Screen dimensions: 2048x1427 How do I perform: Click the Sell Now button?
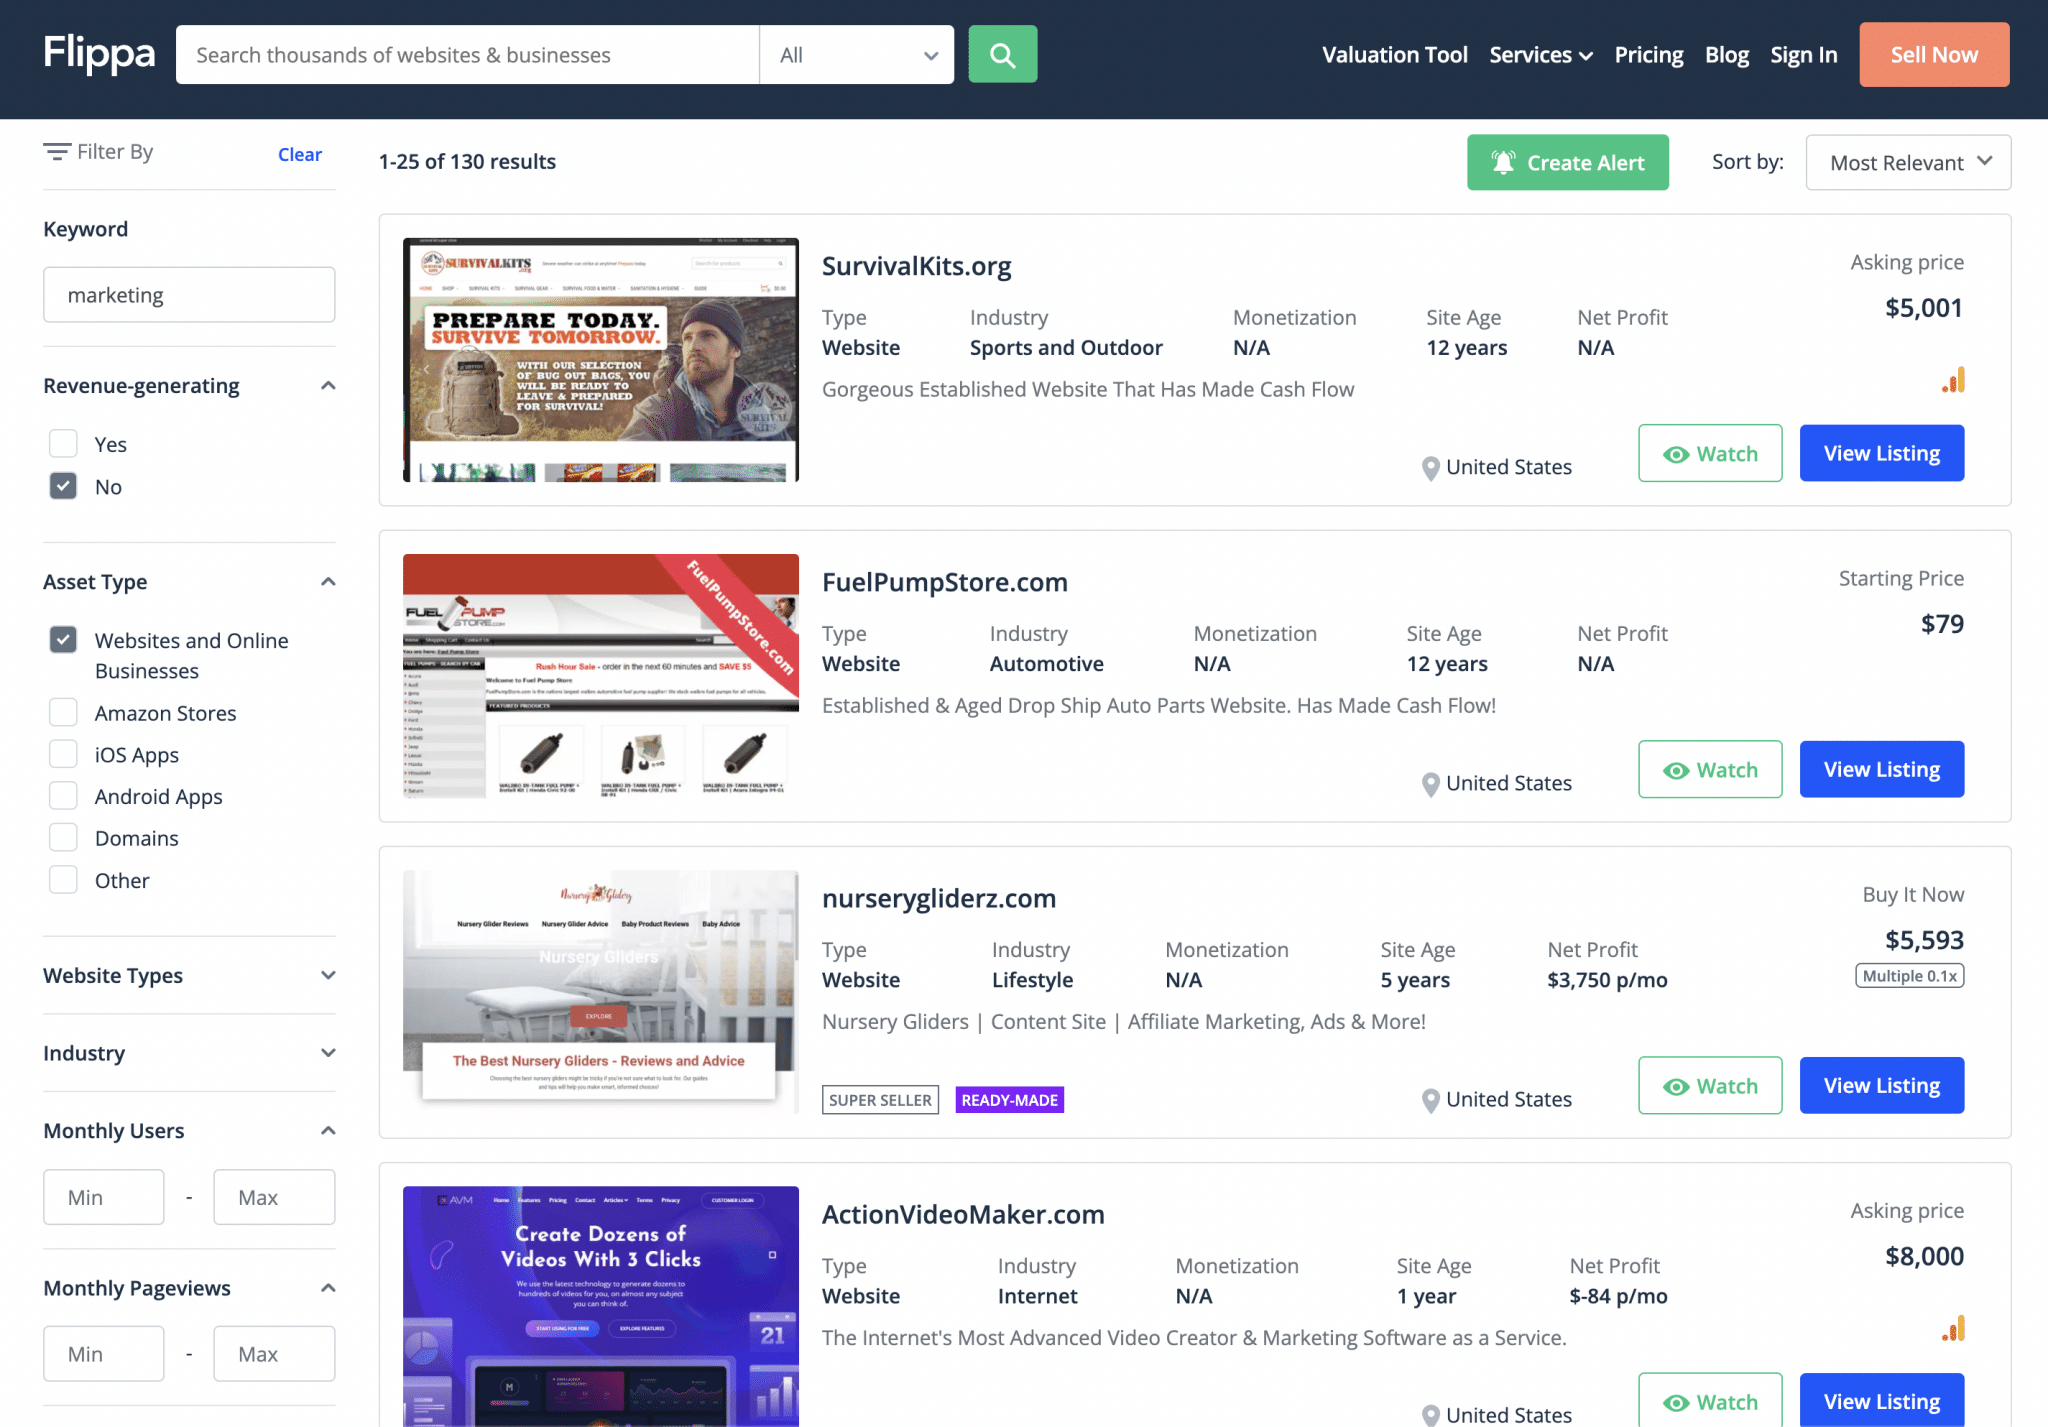click(1934, 55)
